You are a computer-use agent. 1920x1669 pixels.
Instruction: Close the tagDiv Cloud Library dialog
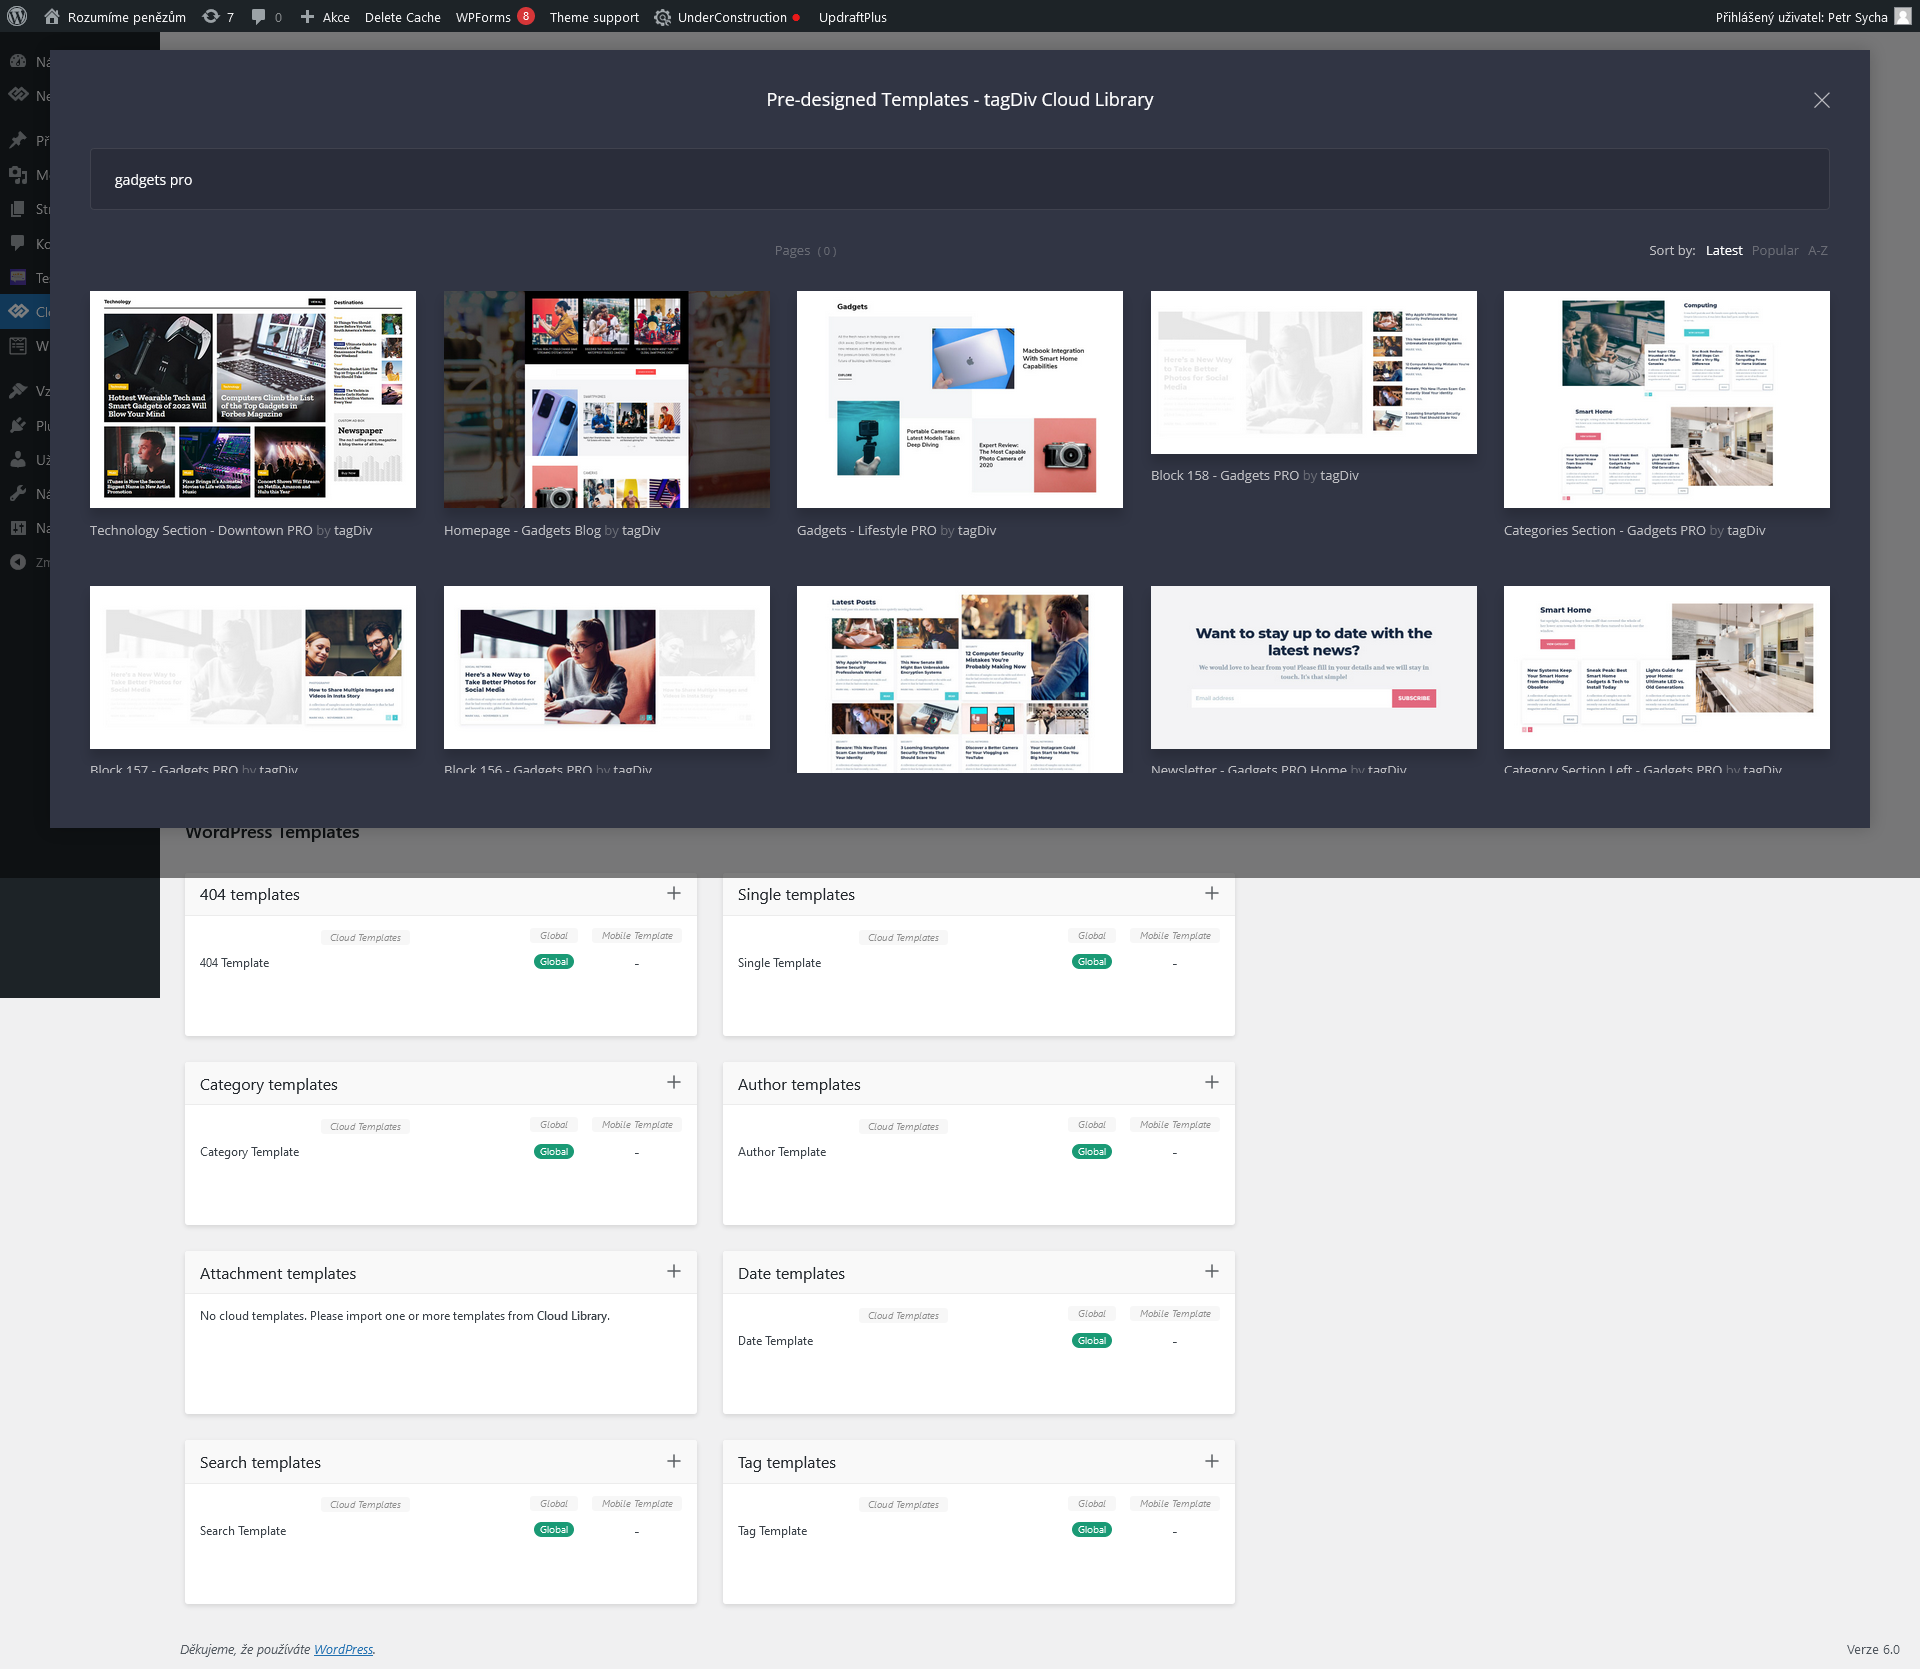[1822, 100]
